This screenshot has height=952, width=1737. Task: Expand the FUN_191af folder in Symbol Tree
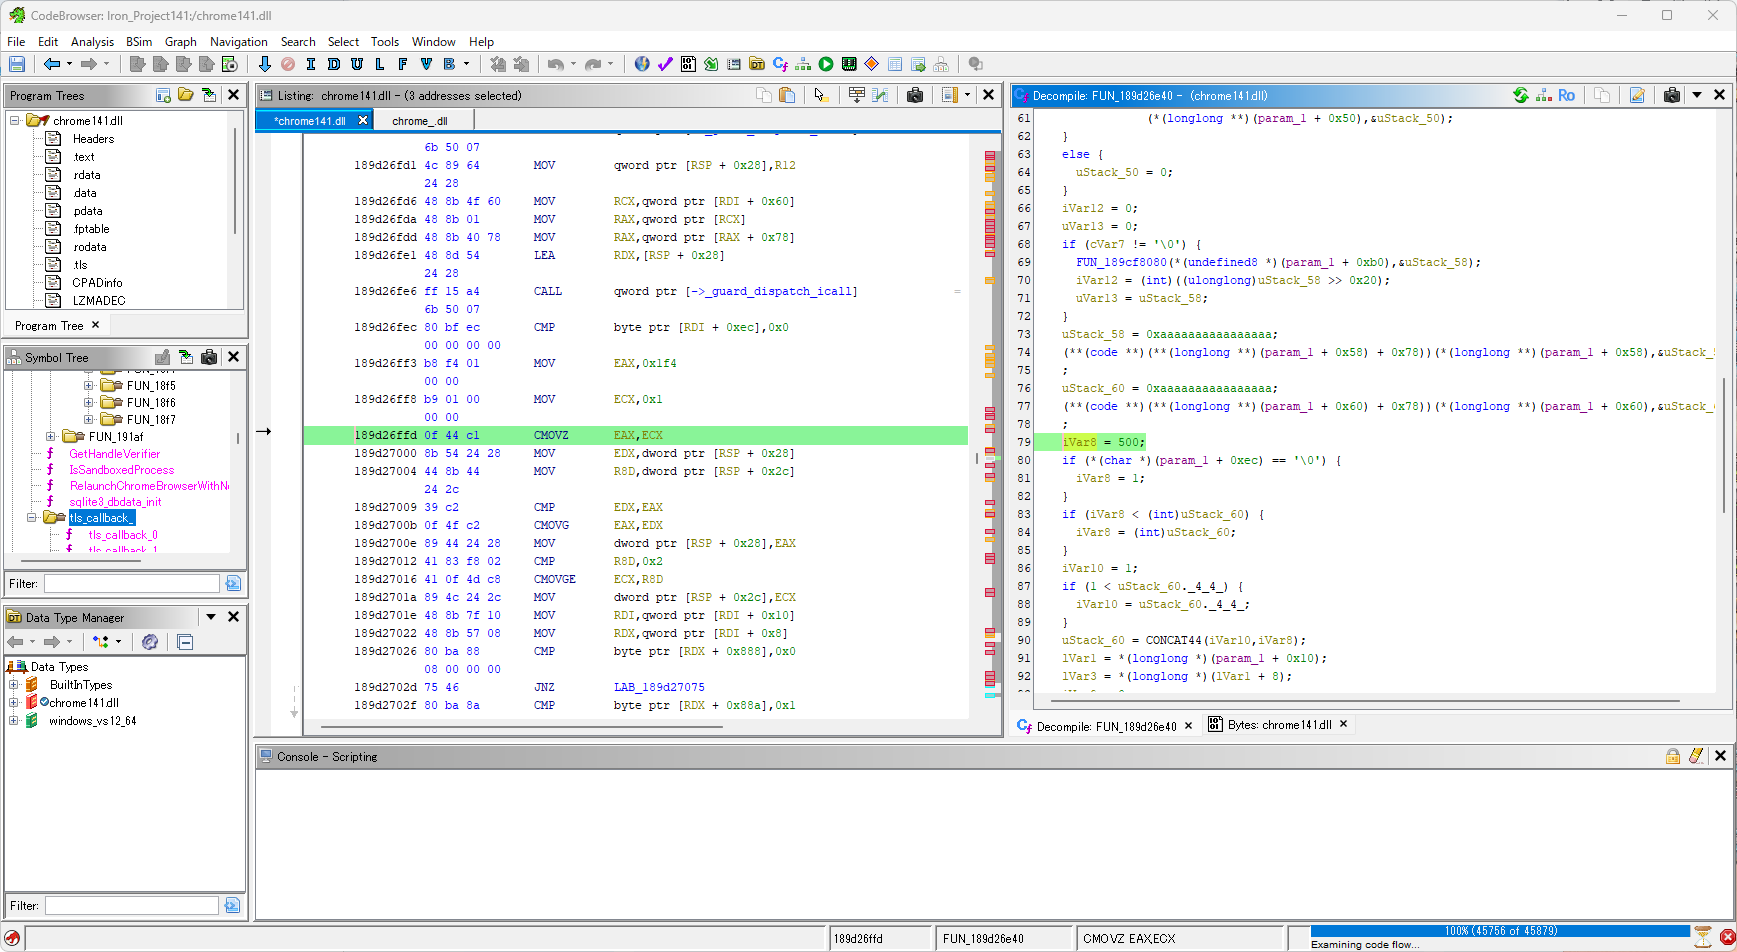[51, 436]
